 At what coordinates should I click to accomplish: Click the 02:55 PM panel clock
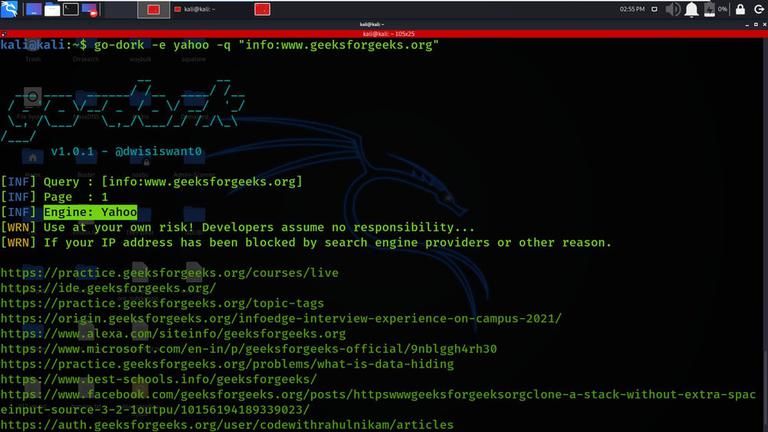click(632, 9)
